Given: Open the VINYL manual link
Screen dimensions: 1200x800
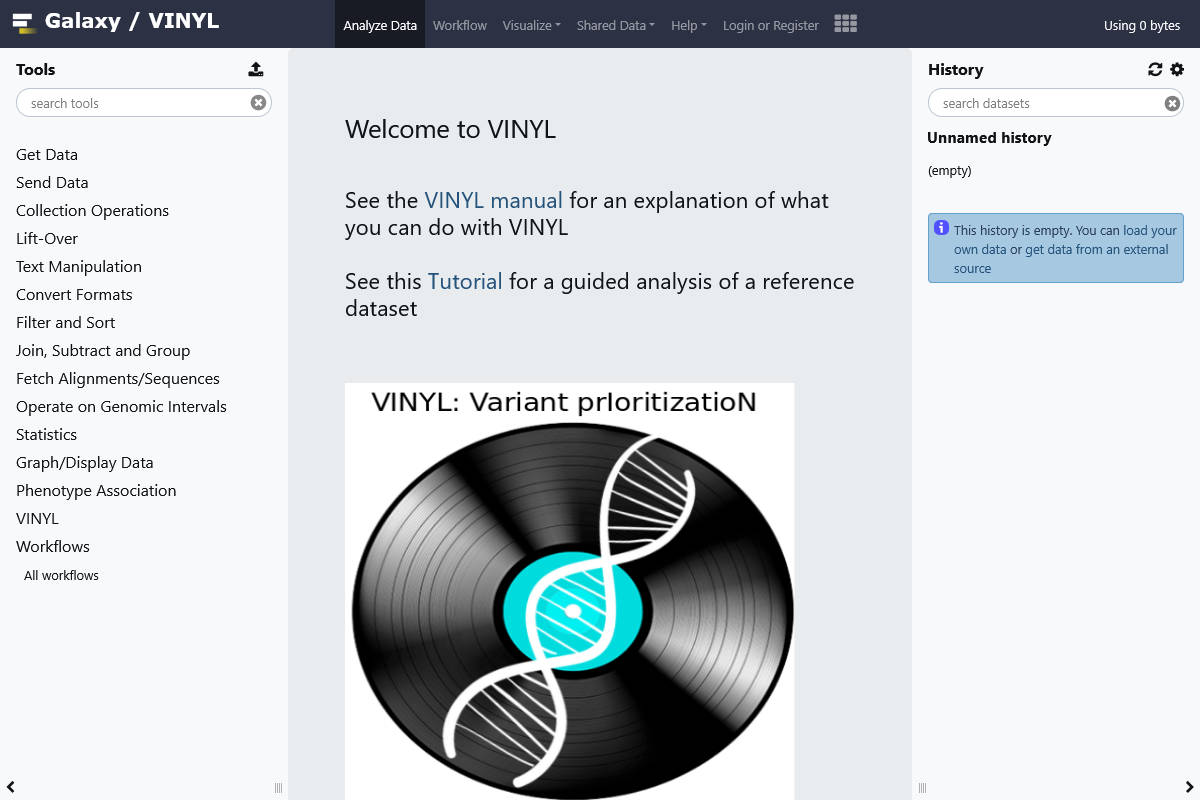Looking at the screenshot, I should click(492, 200).
